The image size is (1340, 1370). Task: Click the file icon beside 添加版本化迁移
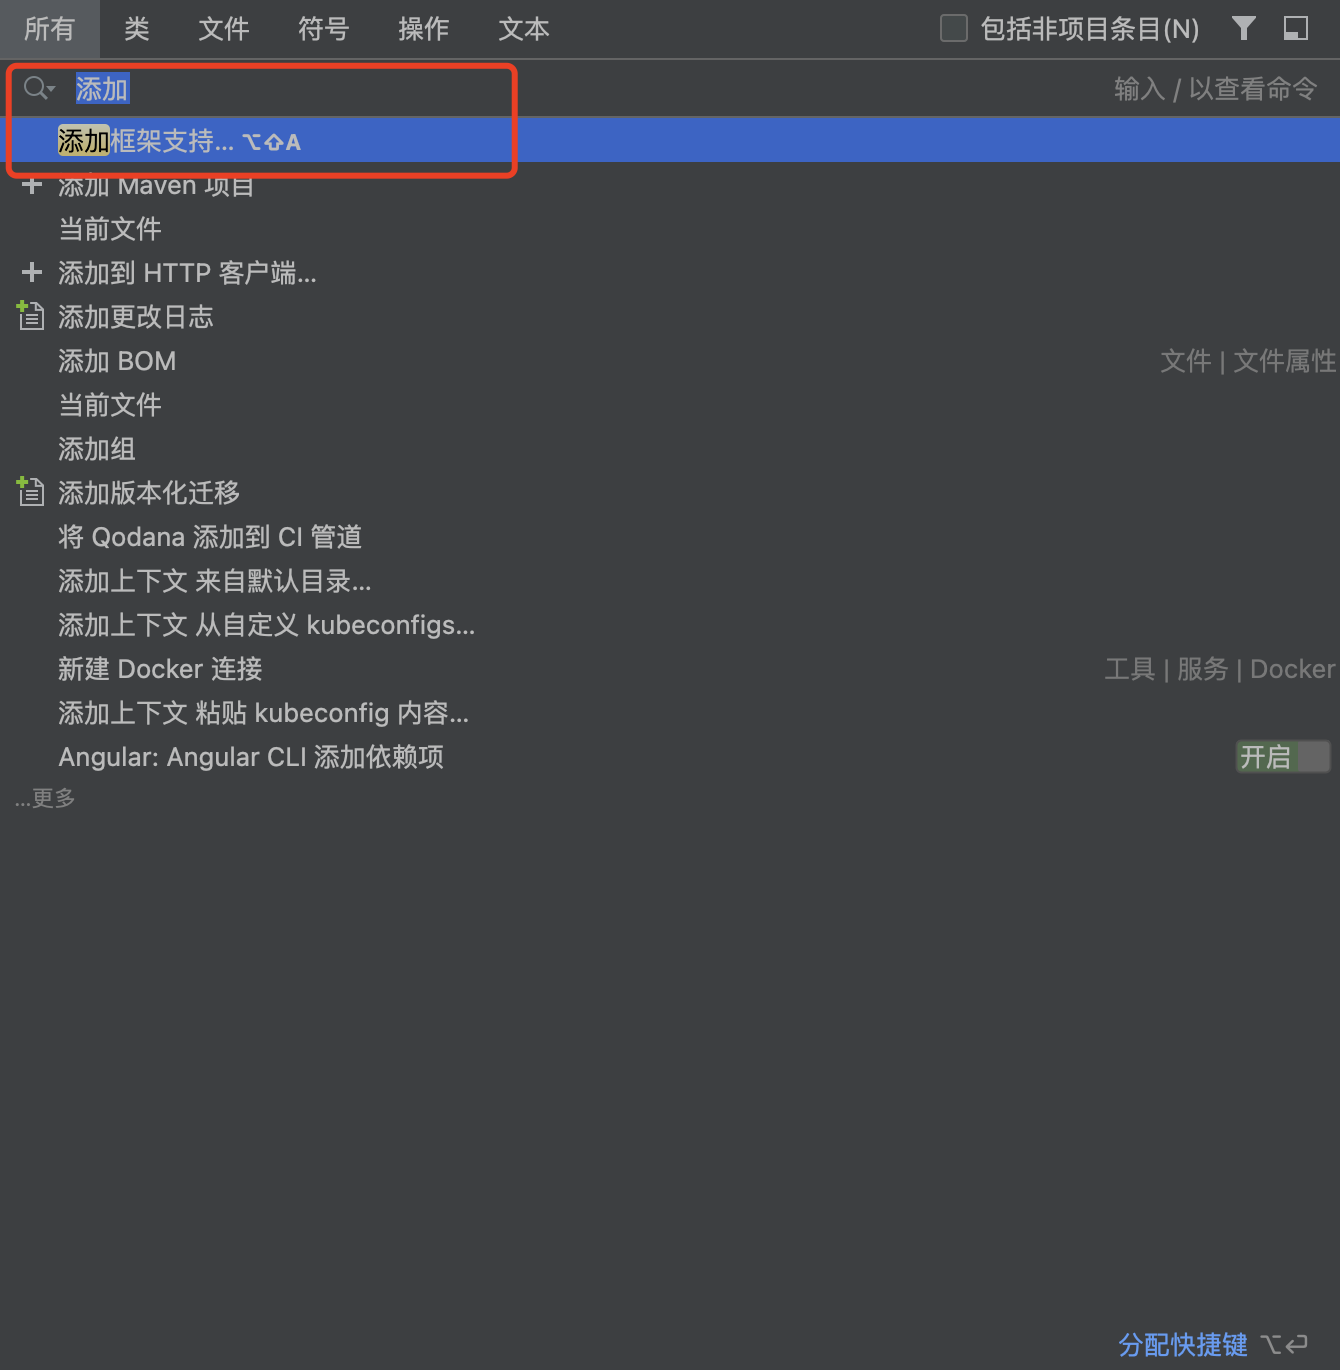click(x=31, y=492)
